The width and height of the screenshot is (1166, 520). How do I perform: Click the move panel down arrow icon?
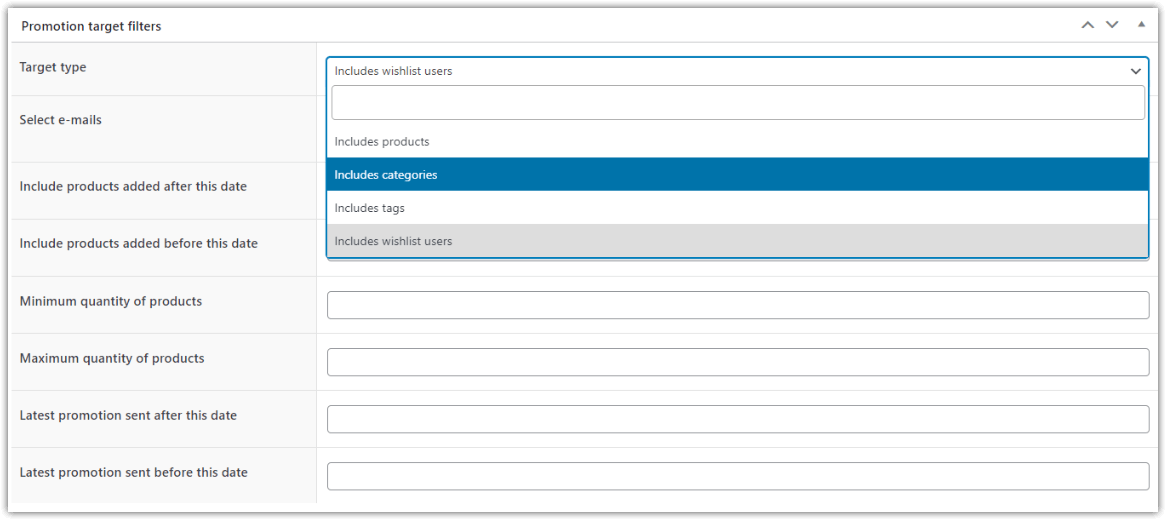[1112, 26]
